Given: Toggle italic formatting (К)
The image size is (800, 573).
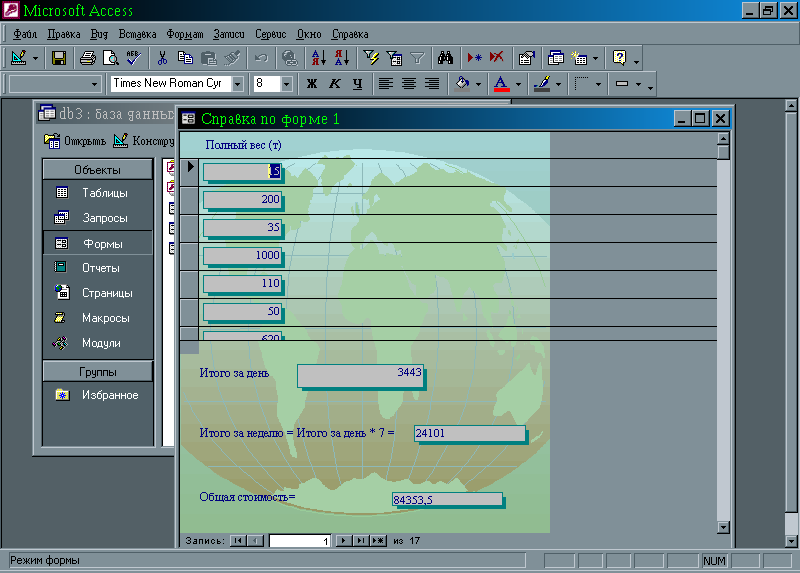Looking at the screenshot, I should (334, 84).
